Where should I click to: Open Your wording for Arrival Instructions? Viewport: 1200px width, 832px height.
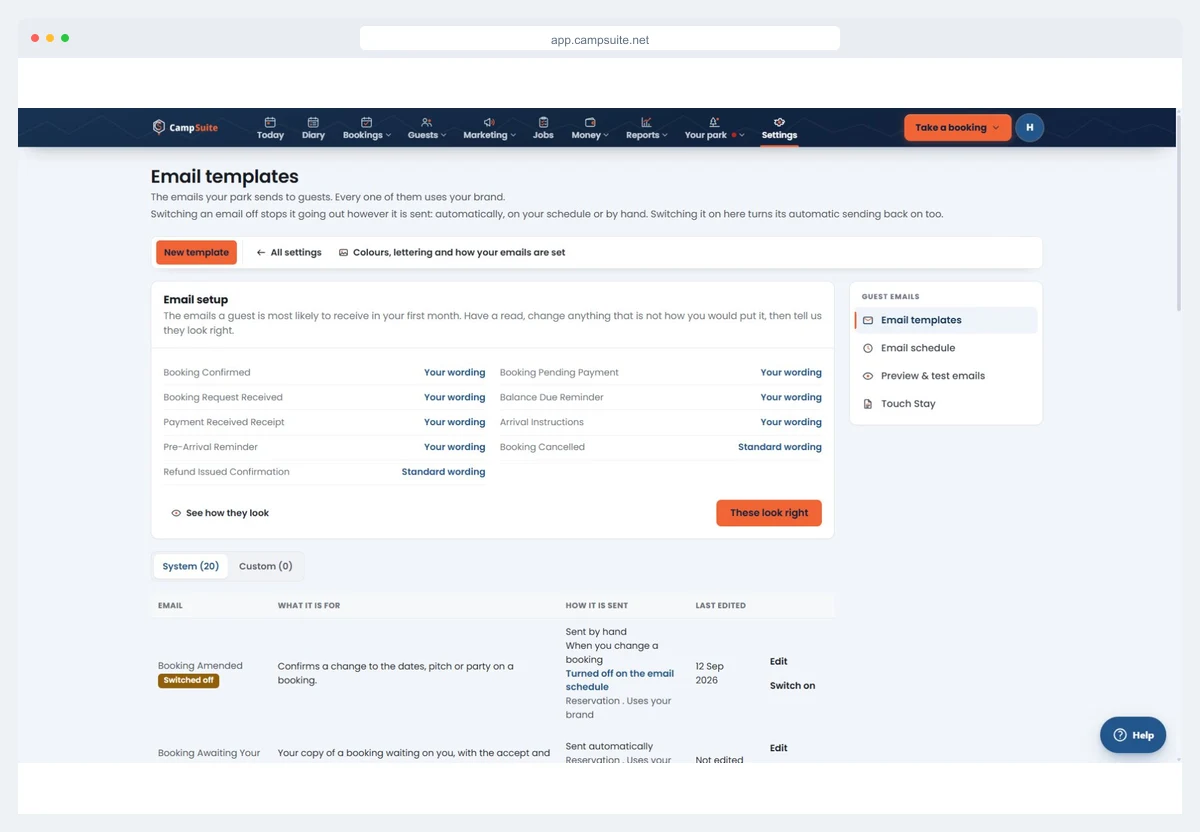791,422
